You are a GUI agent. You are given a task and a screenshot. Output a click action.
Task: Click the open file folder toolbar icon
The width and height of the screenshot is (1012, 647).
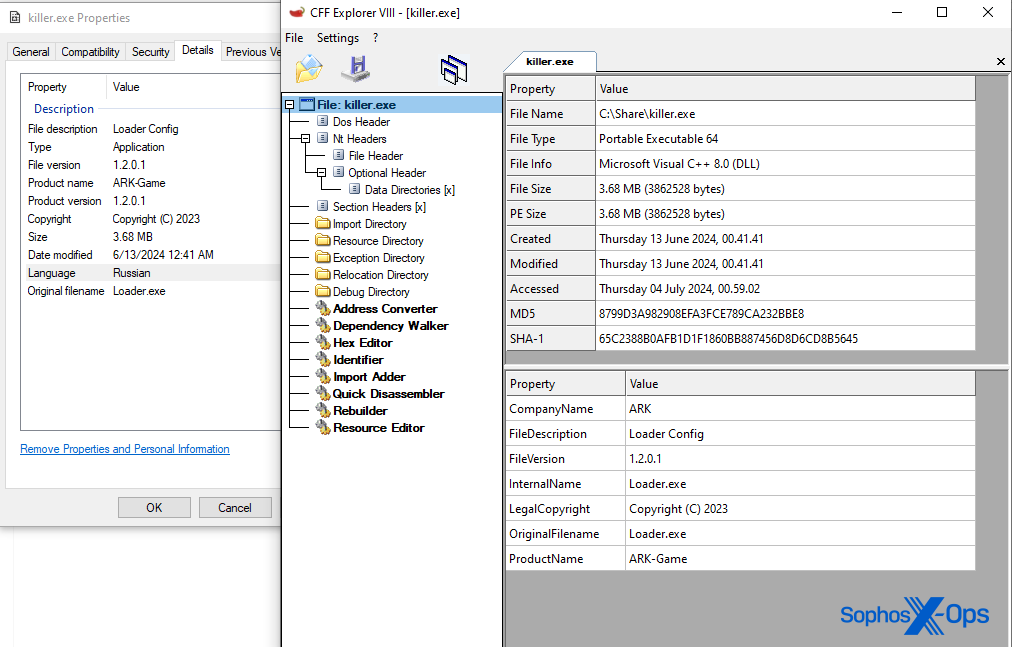[309, 68]
